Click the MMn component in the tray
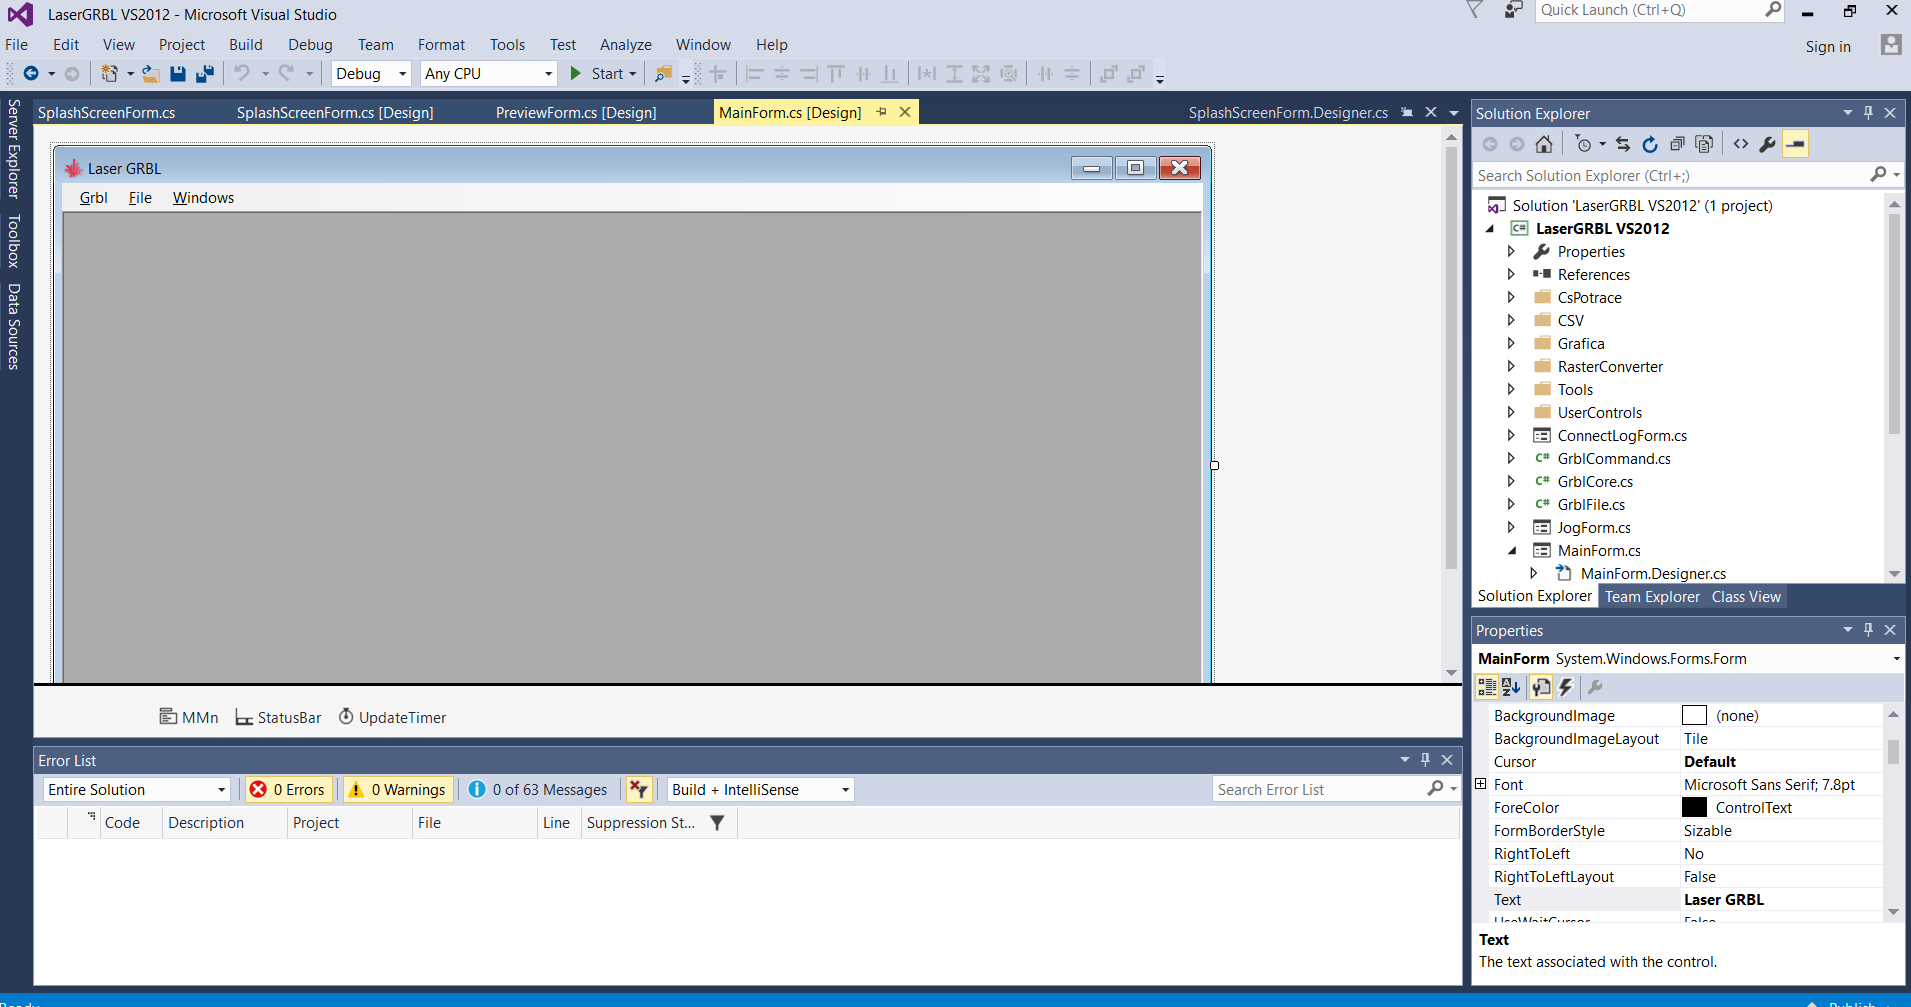 tap(189, 717)
